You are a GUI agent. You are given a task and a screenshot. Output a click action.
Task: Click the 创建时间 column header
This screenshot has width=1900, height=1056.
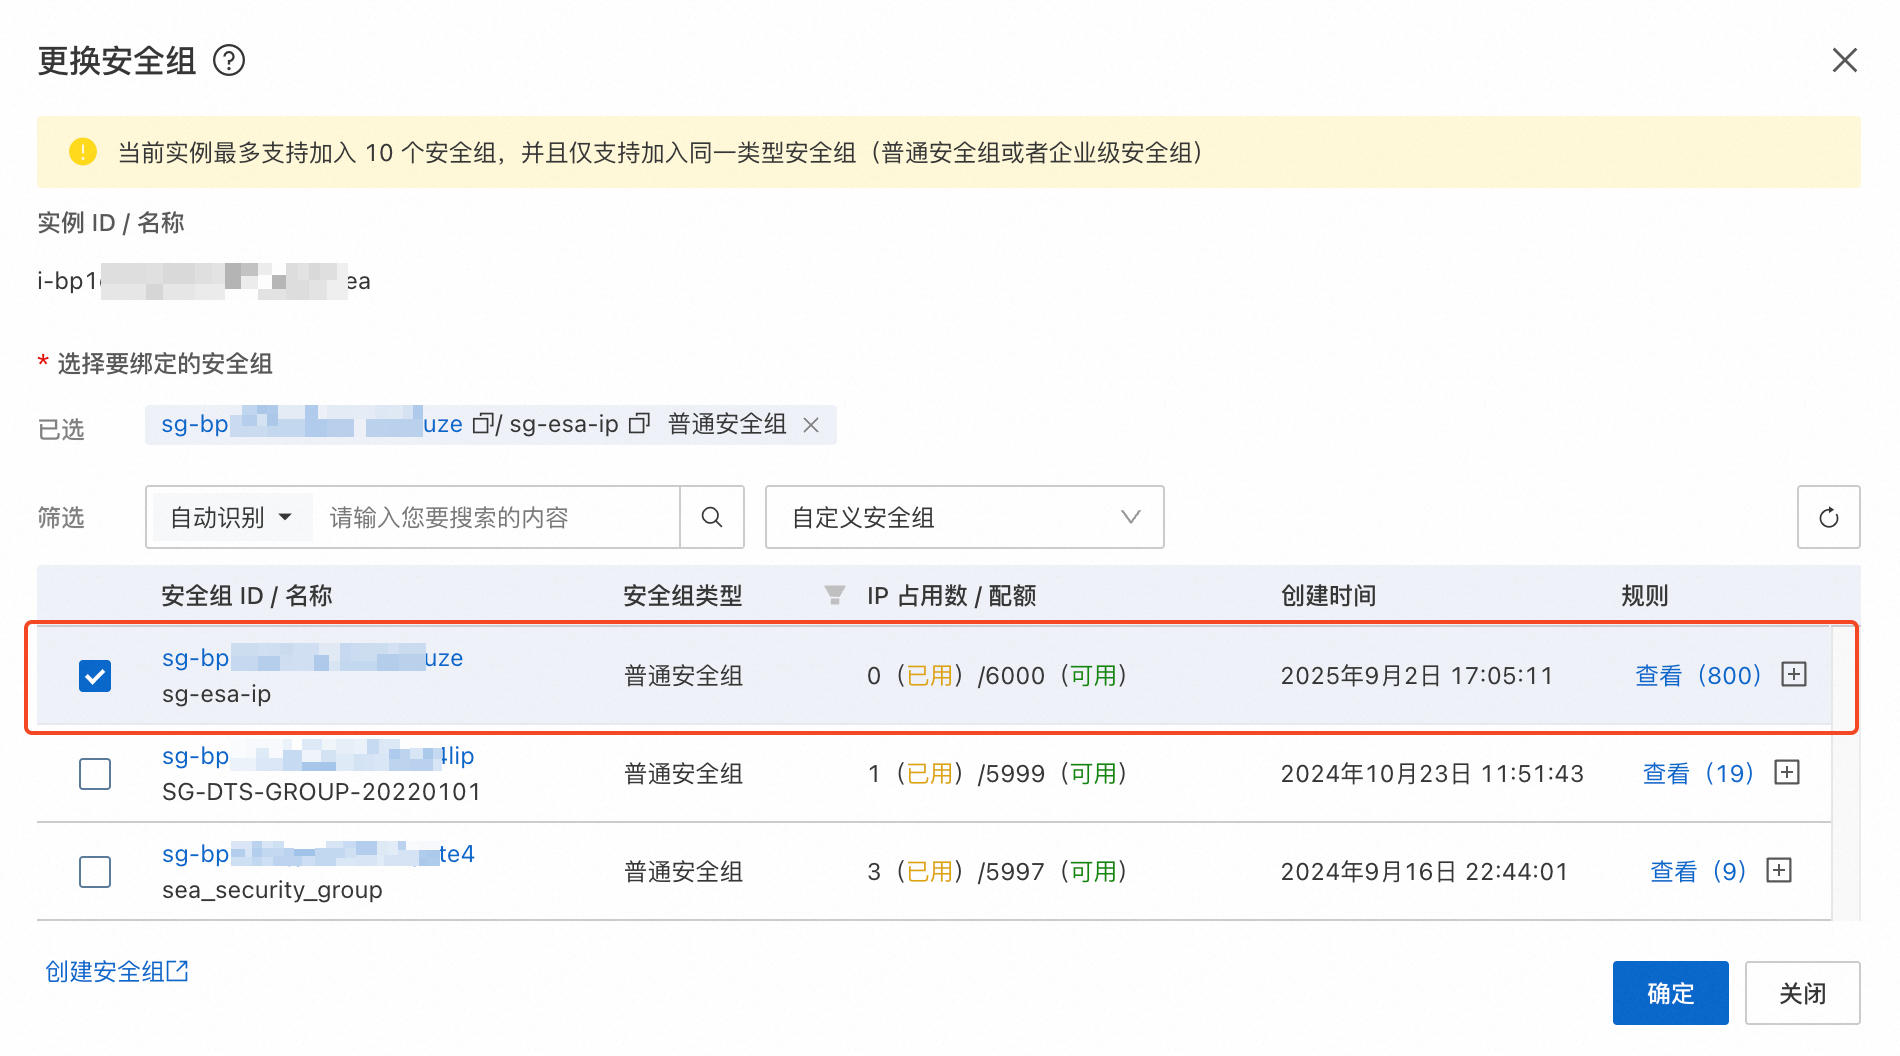[1329, 596]
